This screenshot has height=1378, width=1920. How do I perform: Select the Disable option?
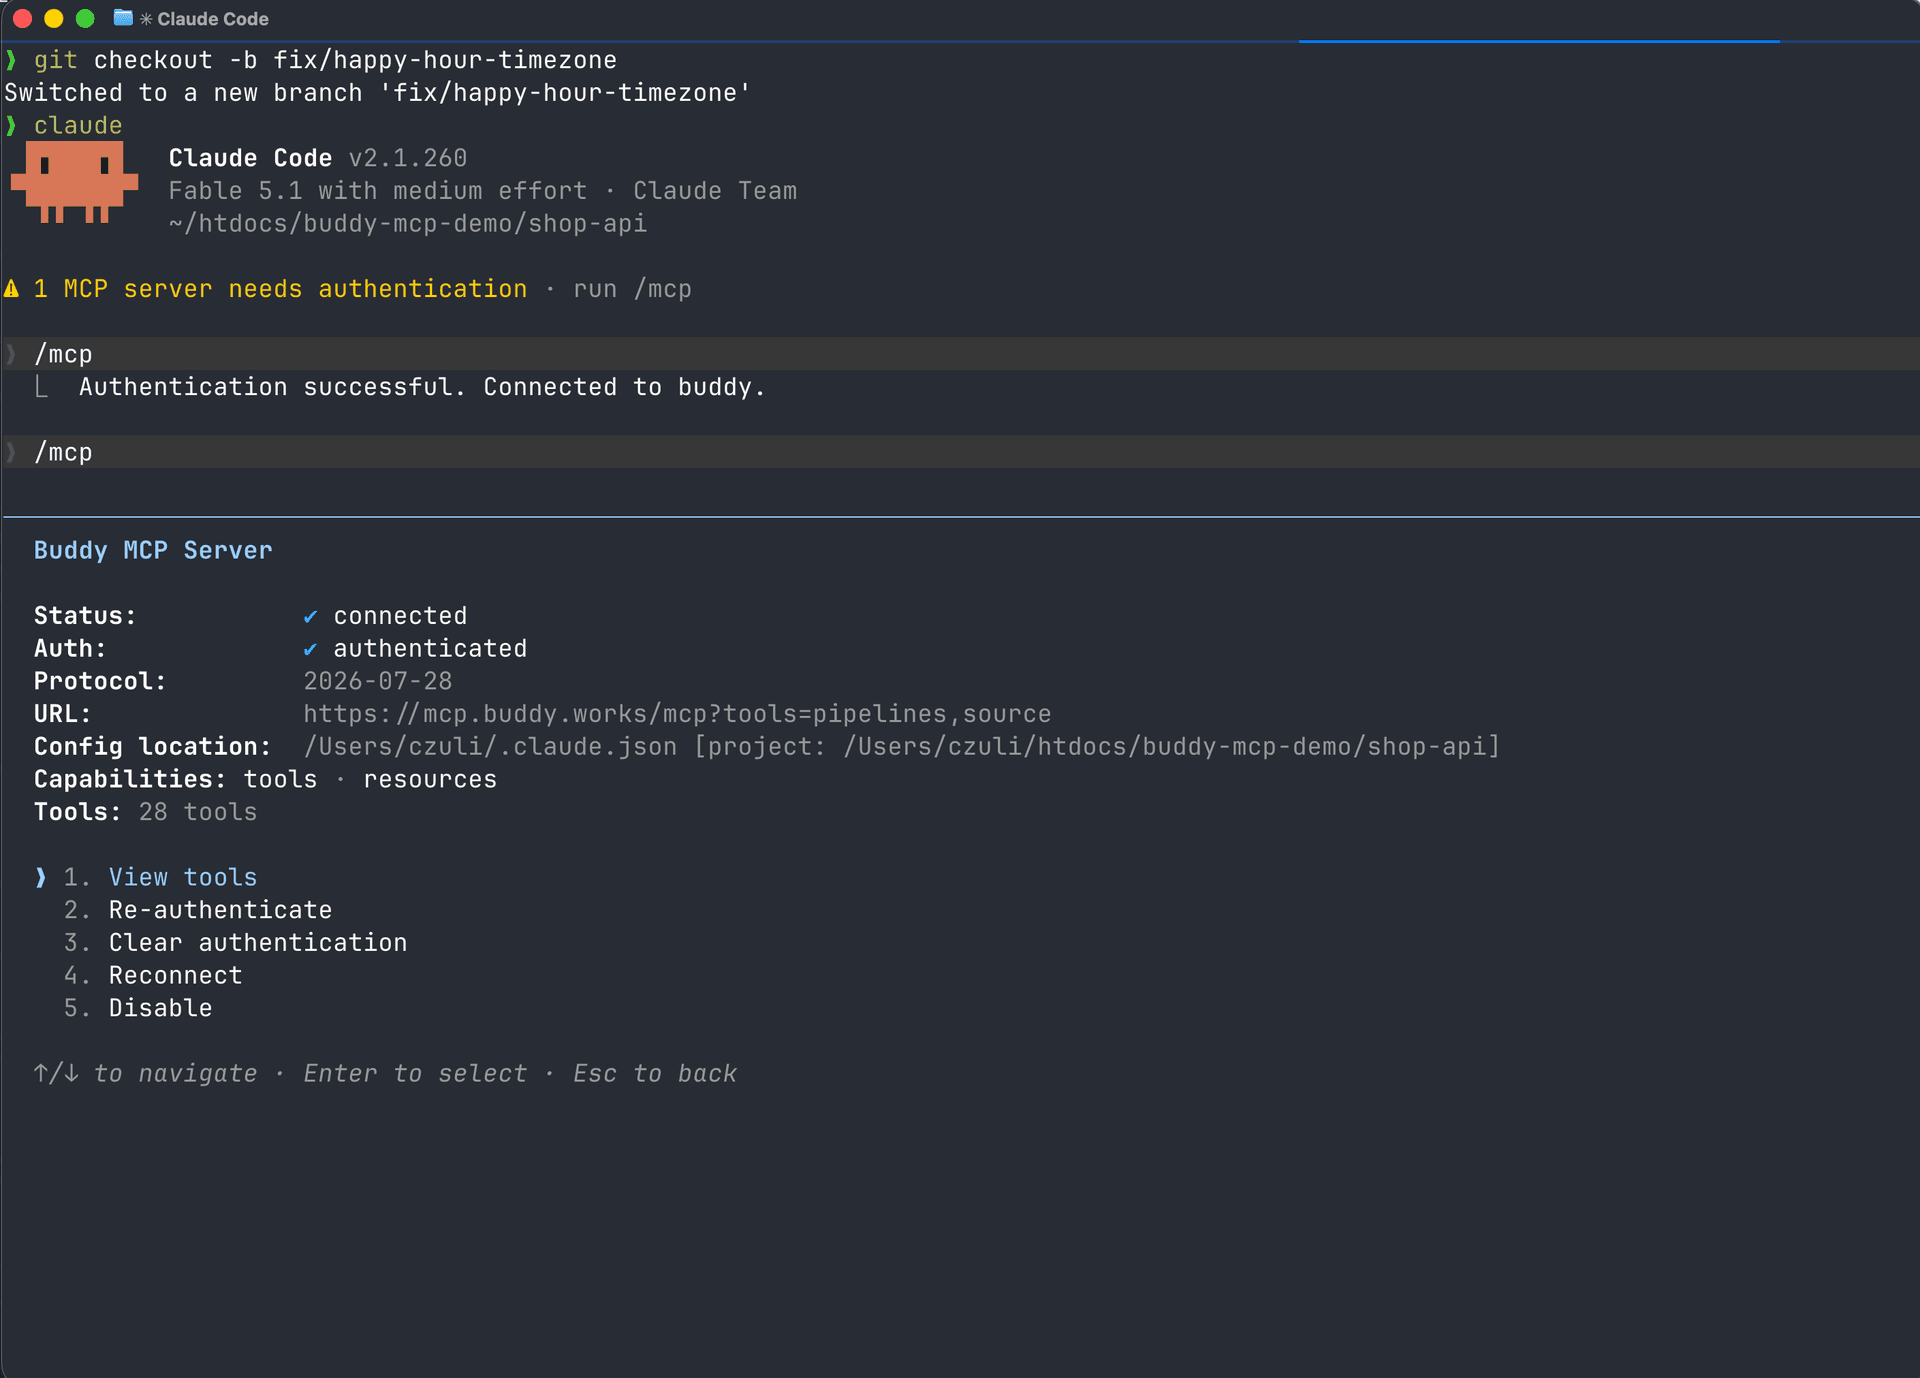[160, 1008]
